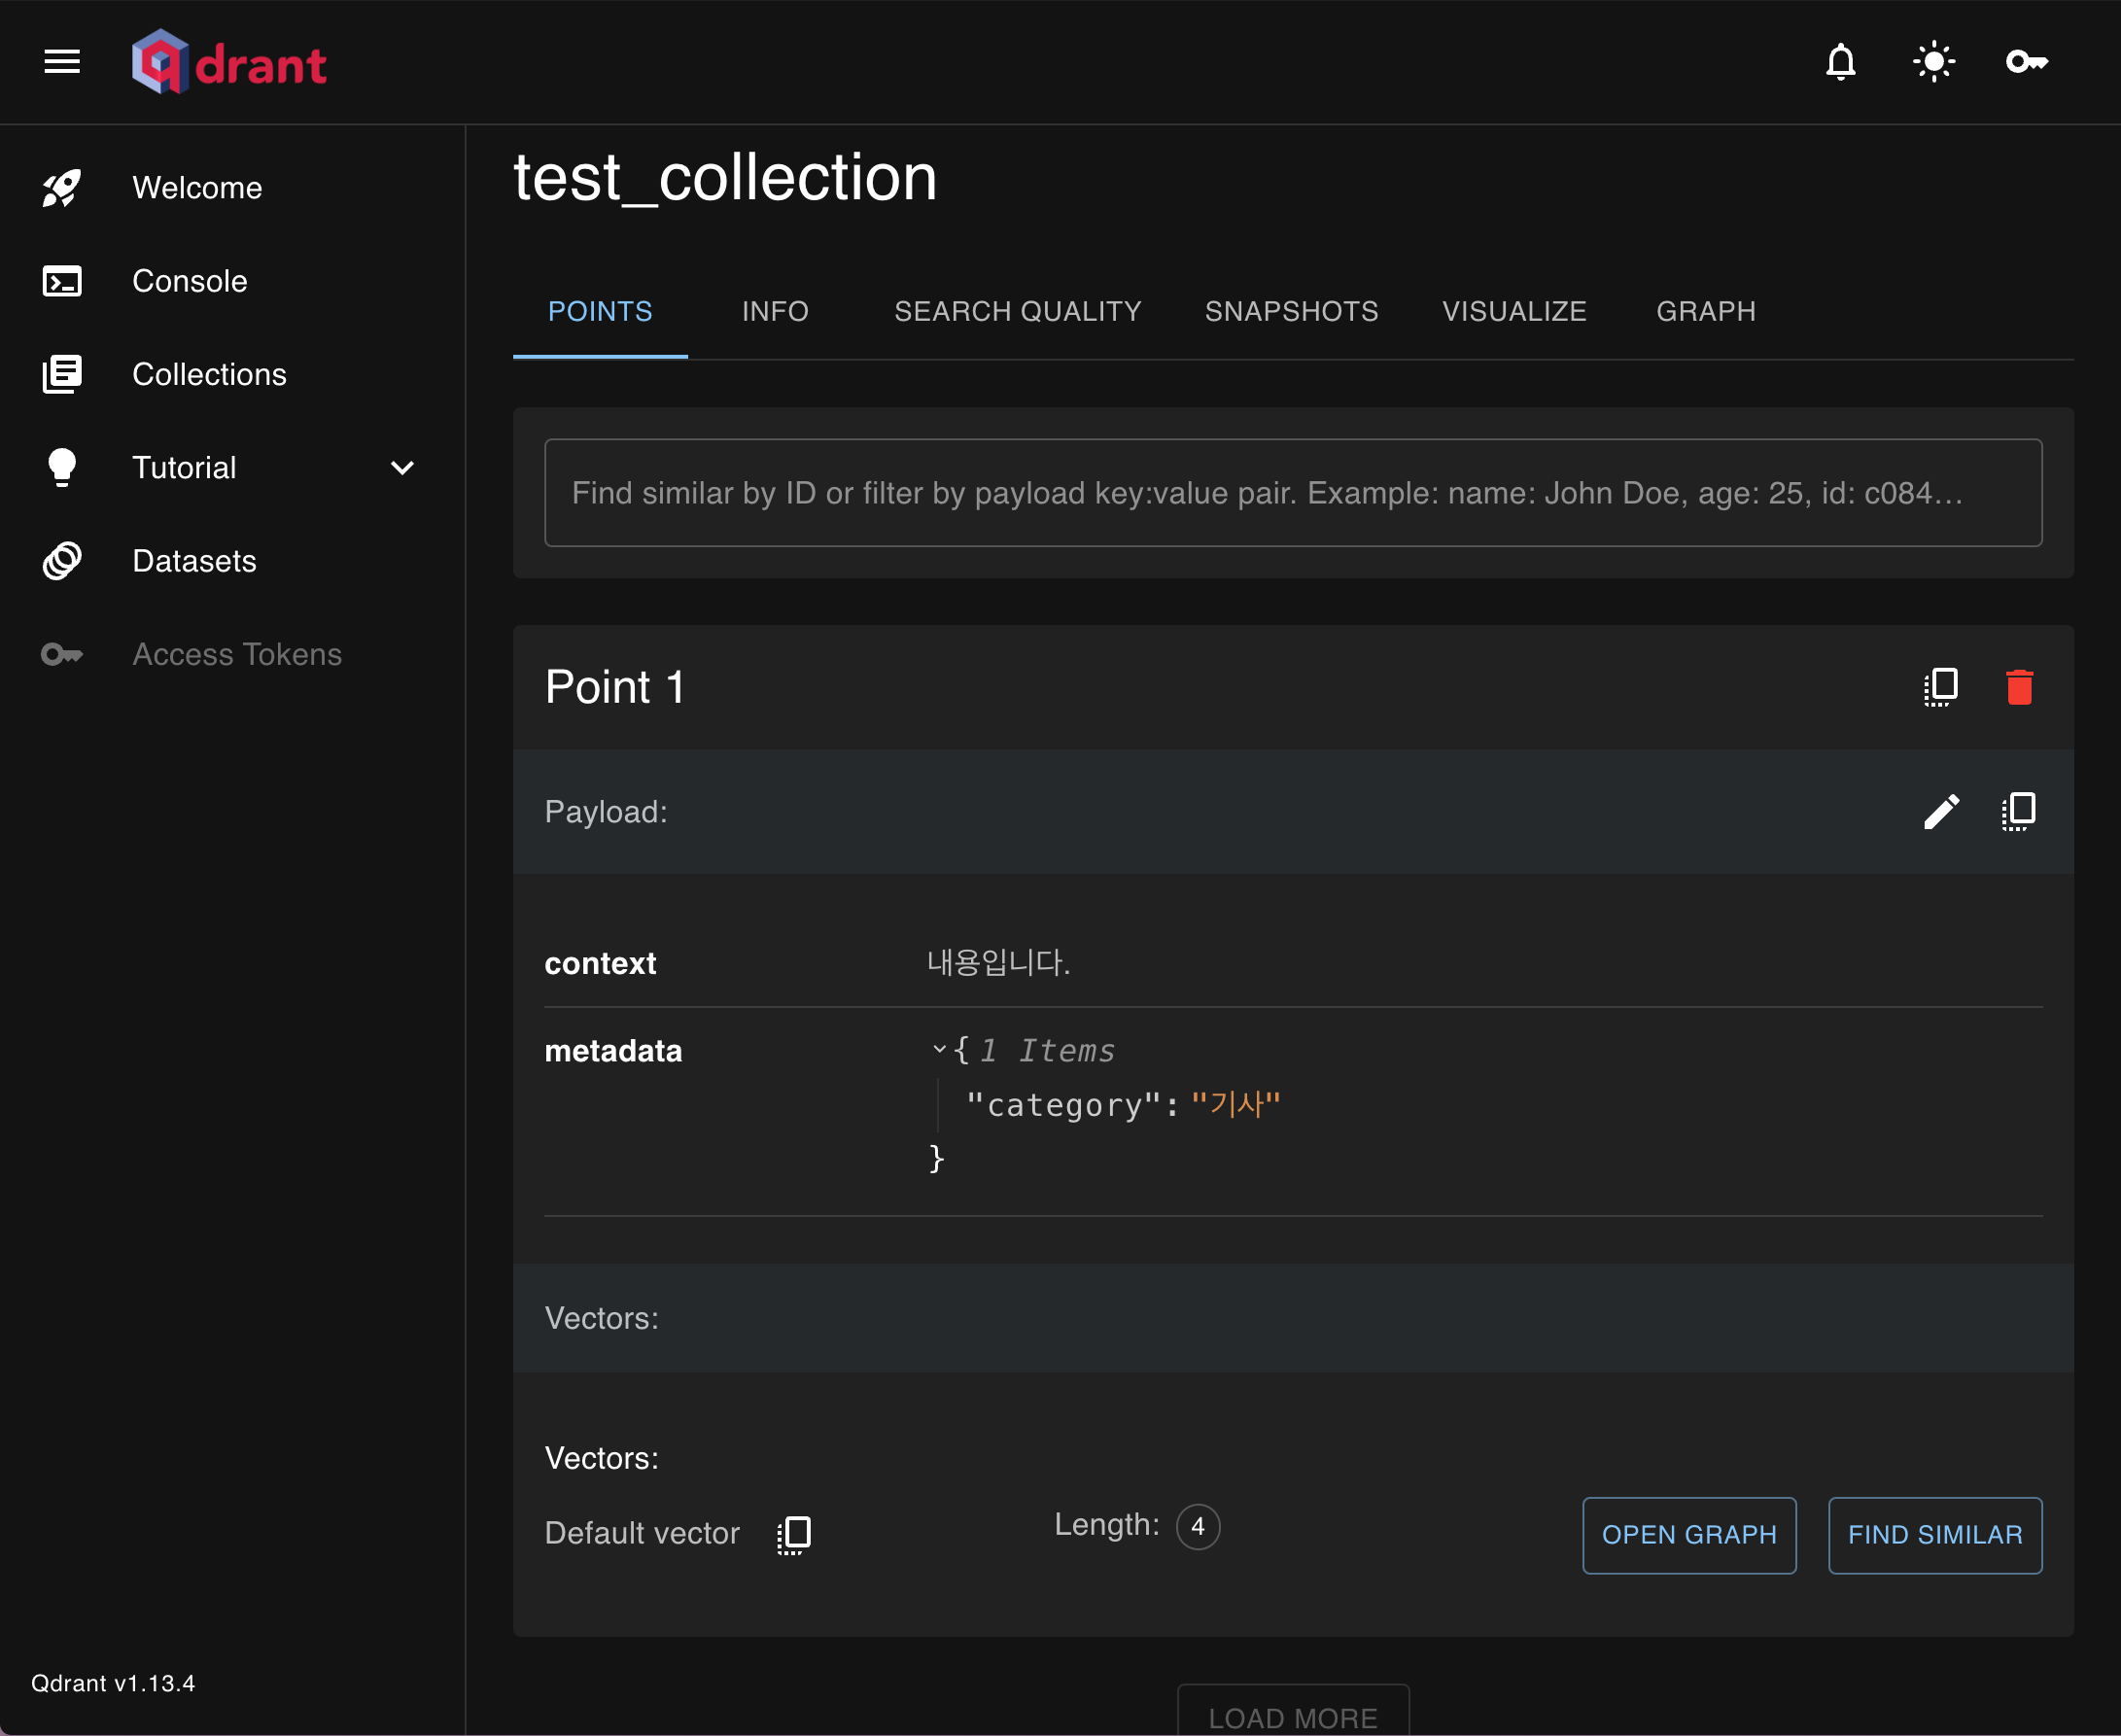This screenshot has width=2121, height=1736.
Task: Click the copy payload icon
Action: point(2019,809)
